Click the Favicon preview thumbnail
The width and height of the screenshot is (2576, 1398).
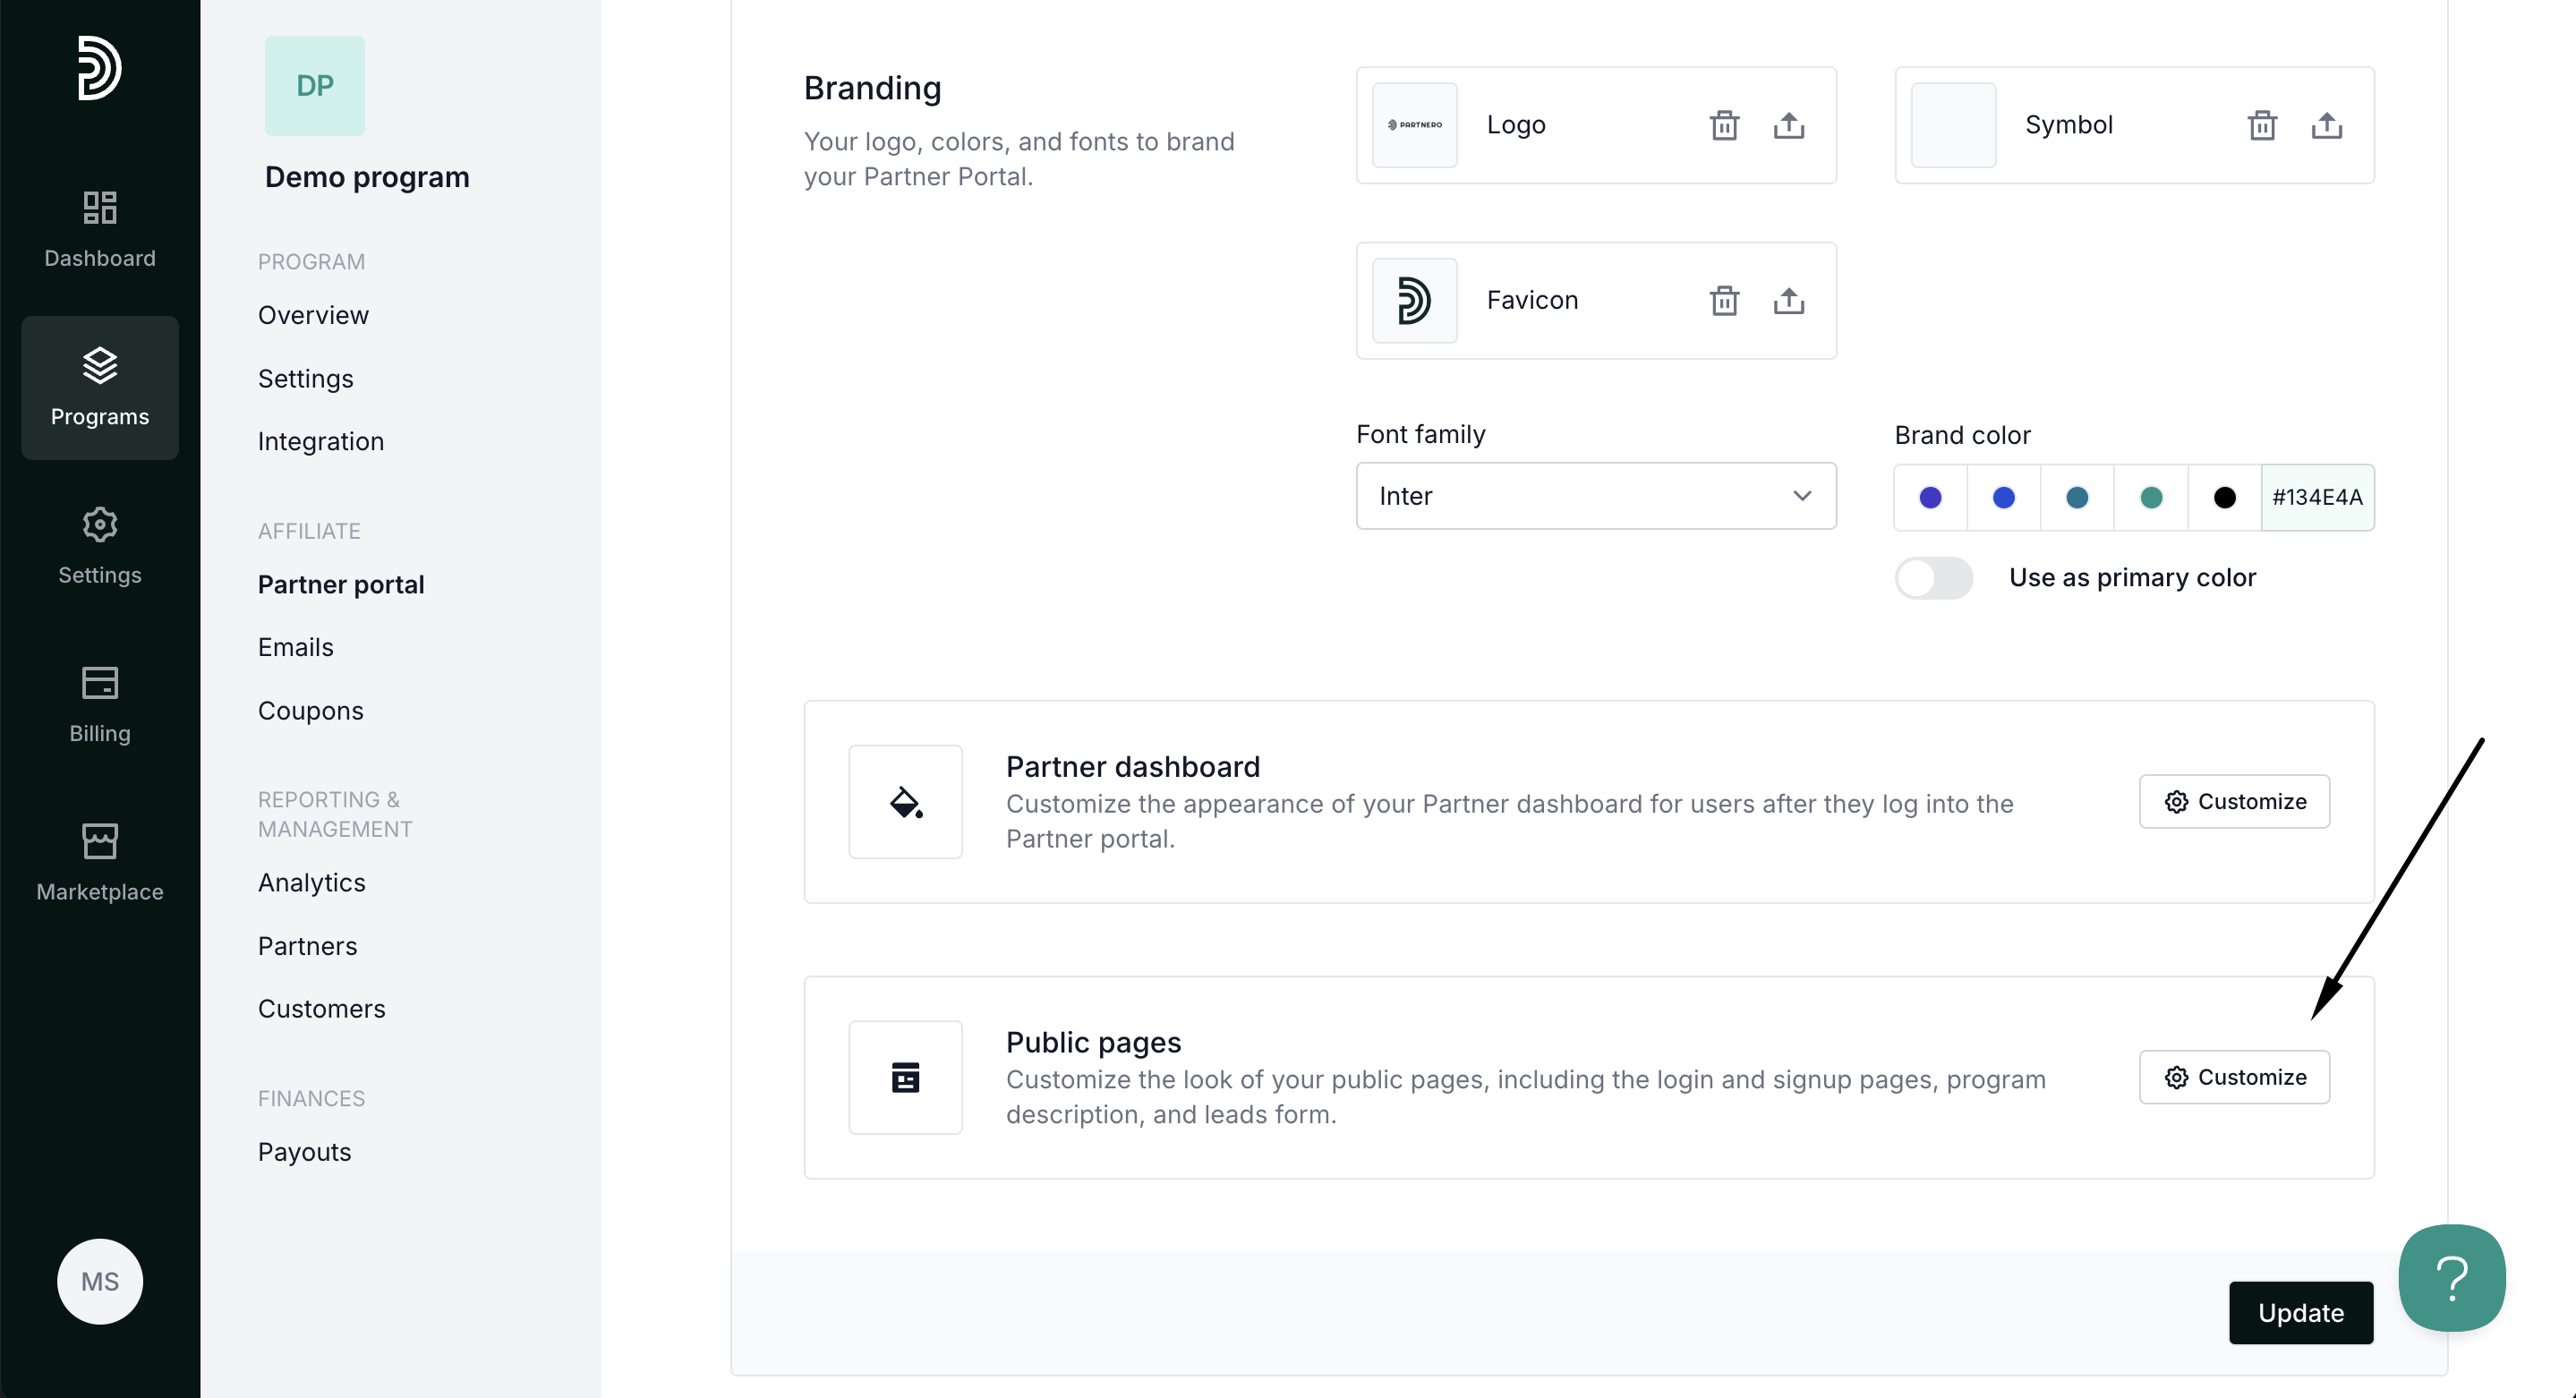pyautogui.click(x=1415, y=300)
